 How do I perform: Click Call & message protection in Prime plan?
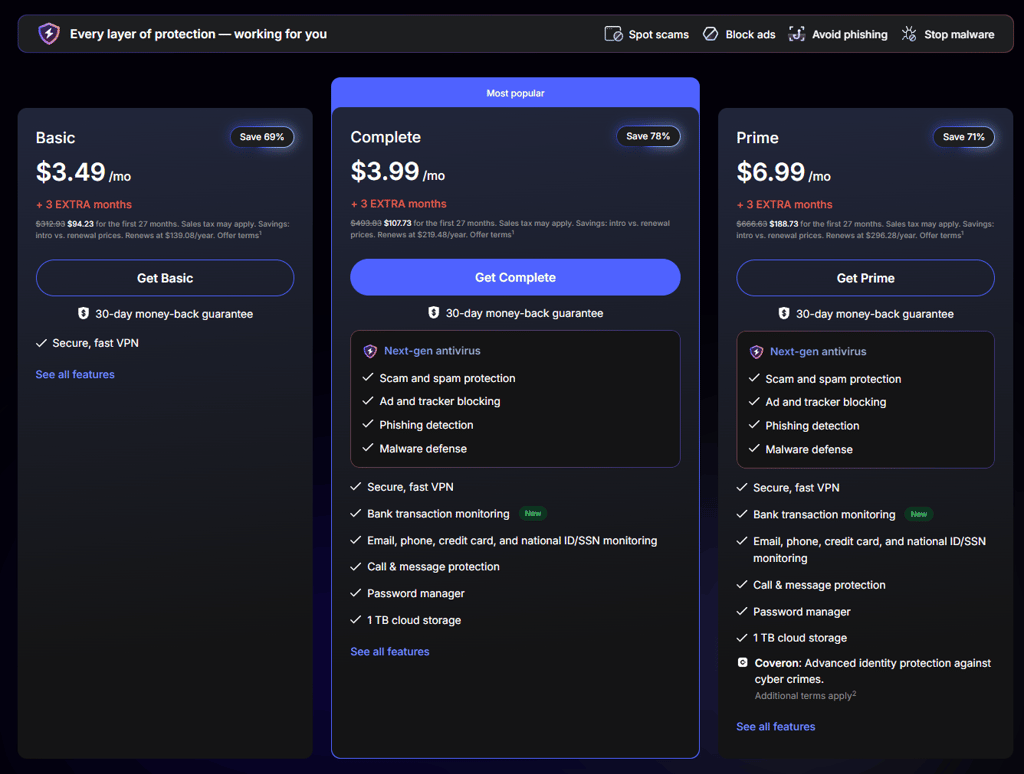point(819,585)
